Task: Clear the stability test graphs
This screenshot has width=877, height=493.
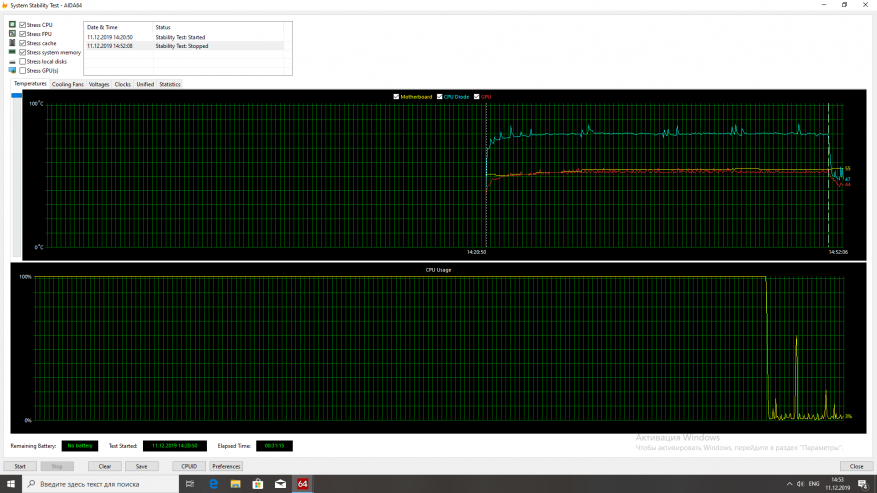Action: 105,466
